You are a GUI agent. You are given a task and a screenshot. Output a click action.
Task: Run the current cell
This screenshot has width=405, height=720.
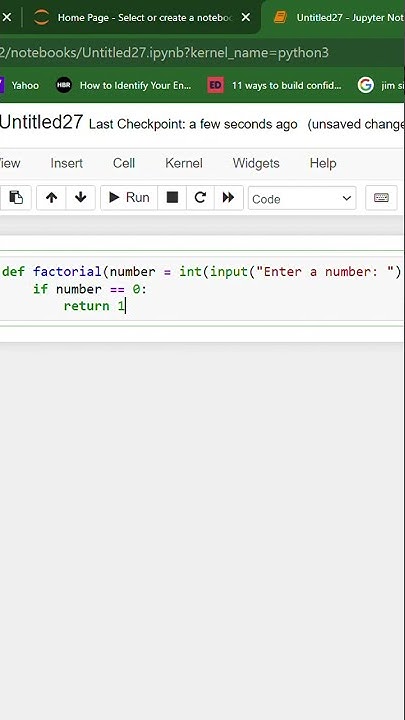(129, 198)
